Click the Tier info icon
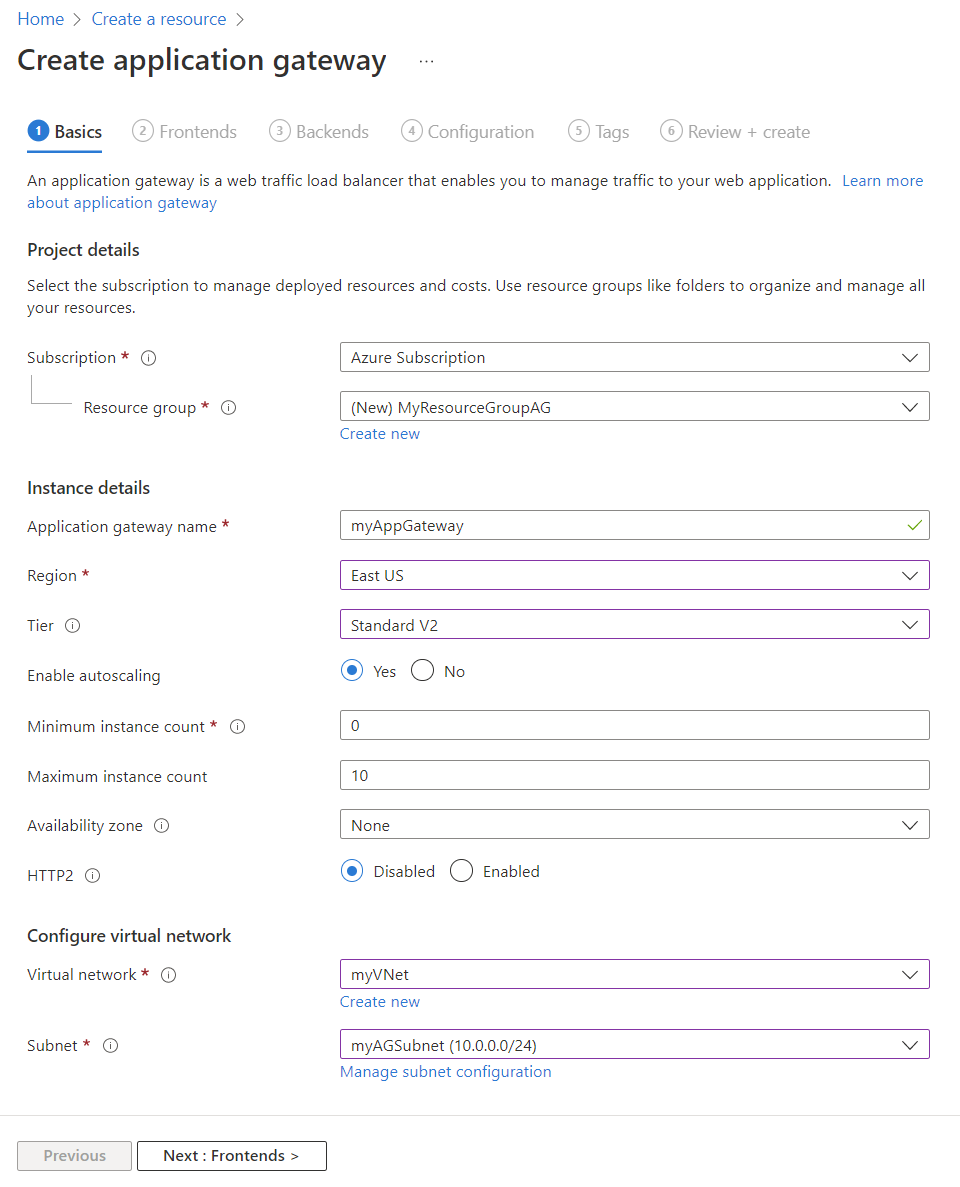This screenshot has width=960, height=1187. pyautogui.click(x=72, y=626)
